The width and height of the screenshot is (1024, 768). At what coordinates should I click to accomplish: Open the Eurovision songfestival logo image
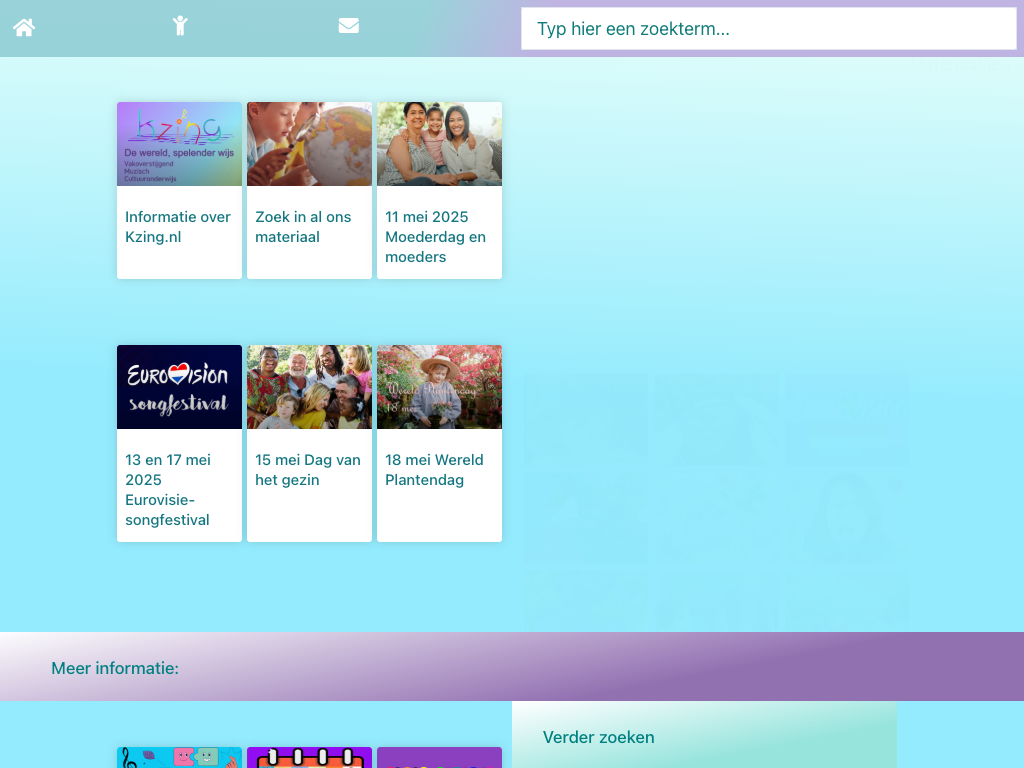click(180, 387)
